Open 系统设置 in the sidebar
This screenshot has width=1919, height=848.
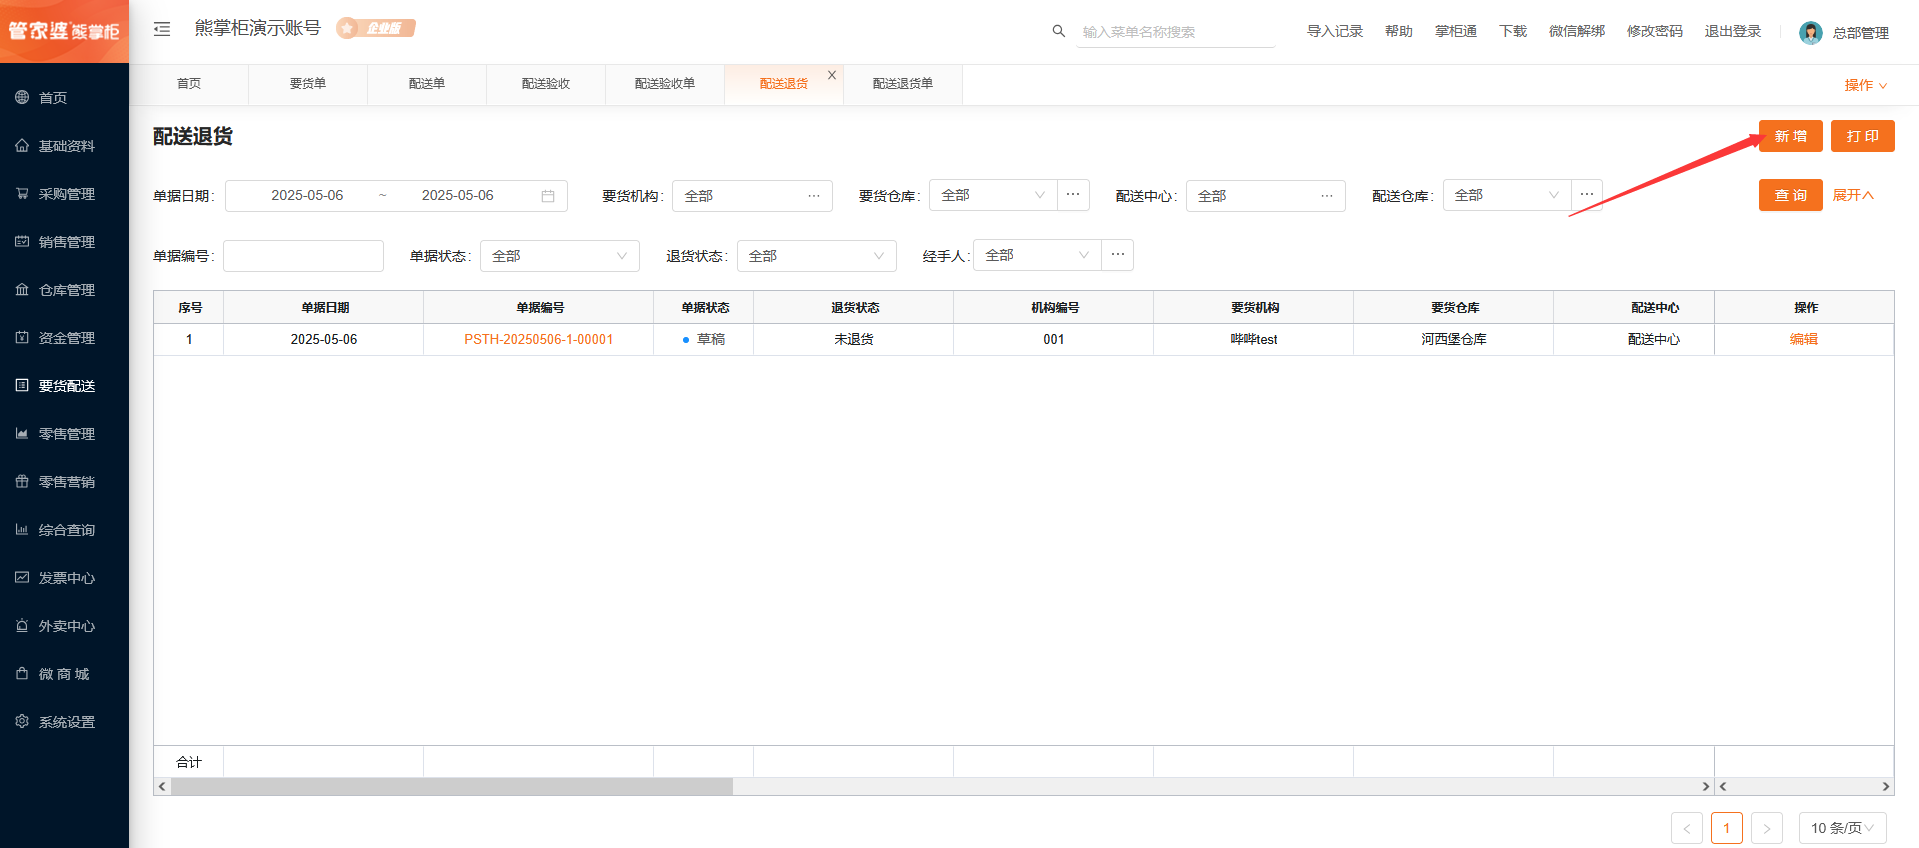click(66, 722)
